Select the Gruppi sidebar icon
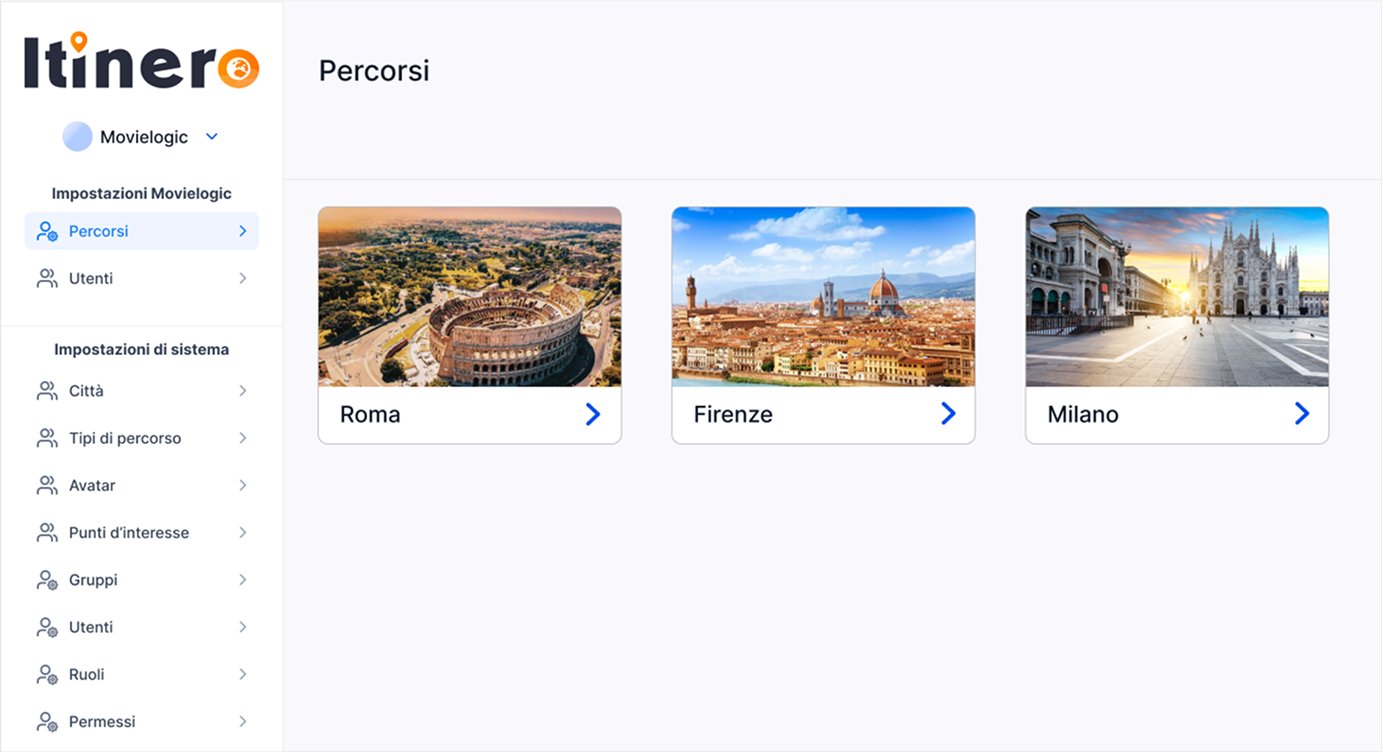This screenshot has height=752, width=1382. click(46, 579)
